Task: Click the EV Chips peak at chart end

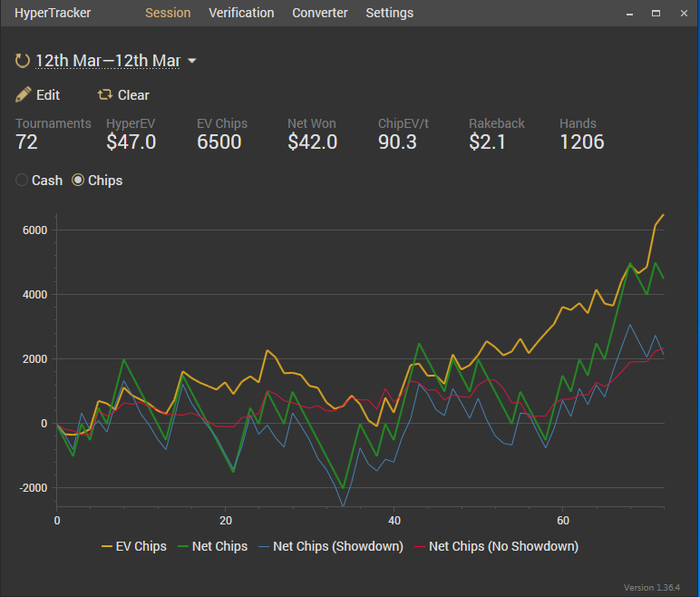Action: click(663, 215)
